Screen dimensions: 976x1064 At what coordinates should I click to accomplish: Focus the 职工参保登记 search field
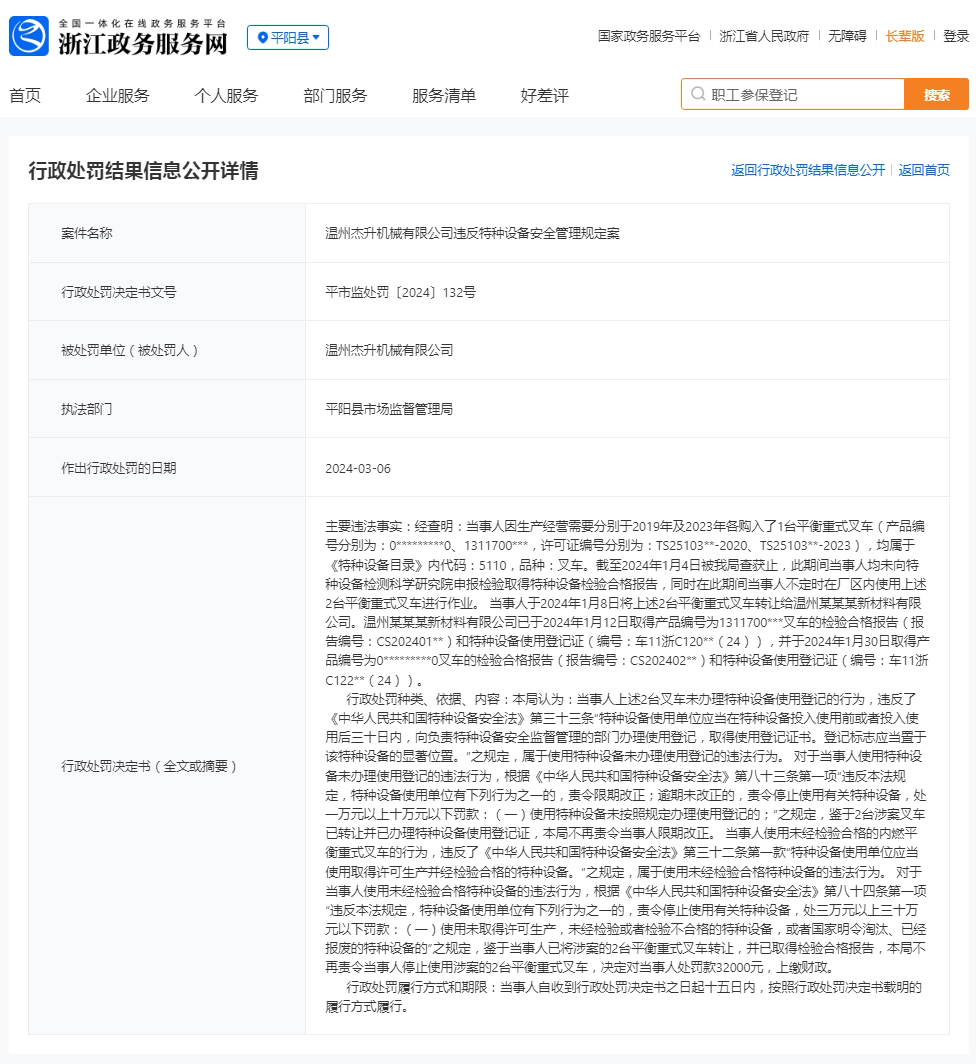(800, 95)
